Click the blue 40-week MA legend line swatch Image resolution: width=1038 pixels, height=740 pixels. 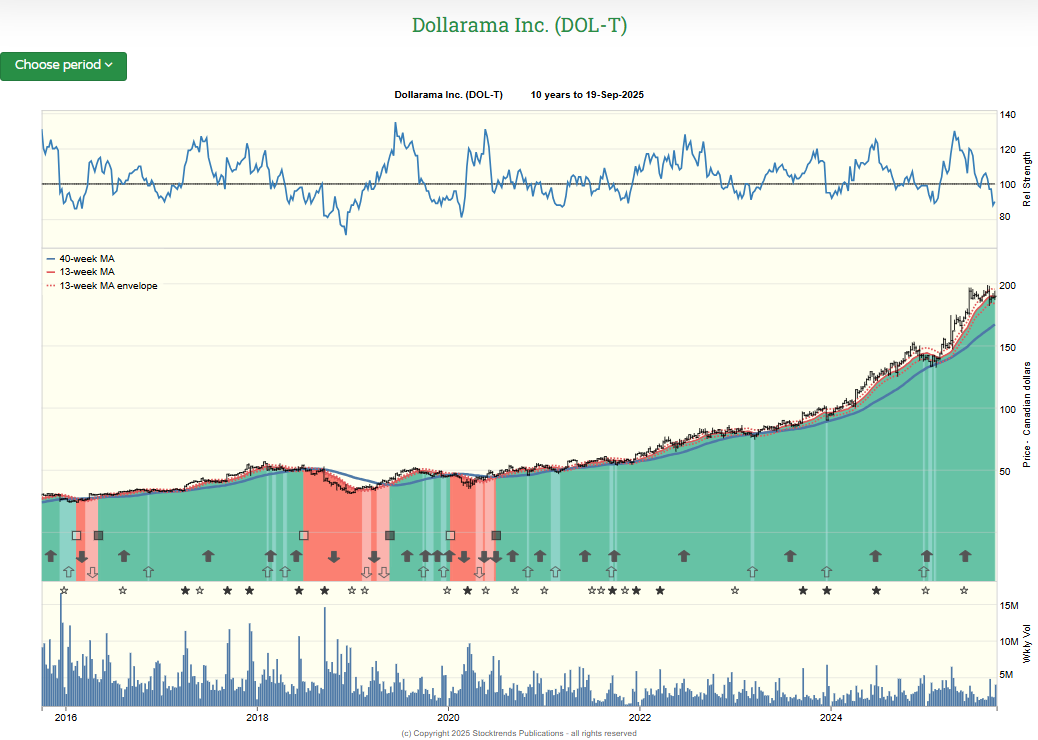(x=51, y=259)
